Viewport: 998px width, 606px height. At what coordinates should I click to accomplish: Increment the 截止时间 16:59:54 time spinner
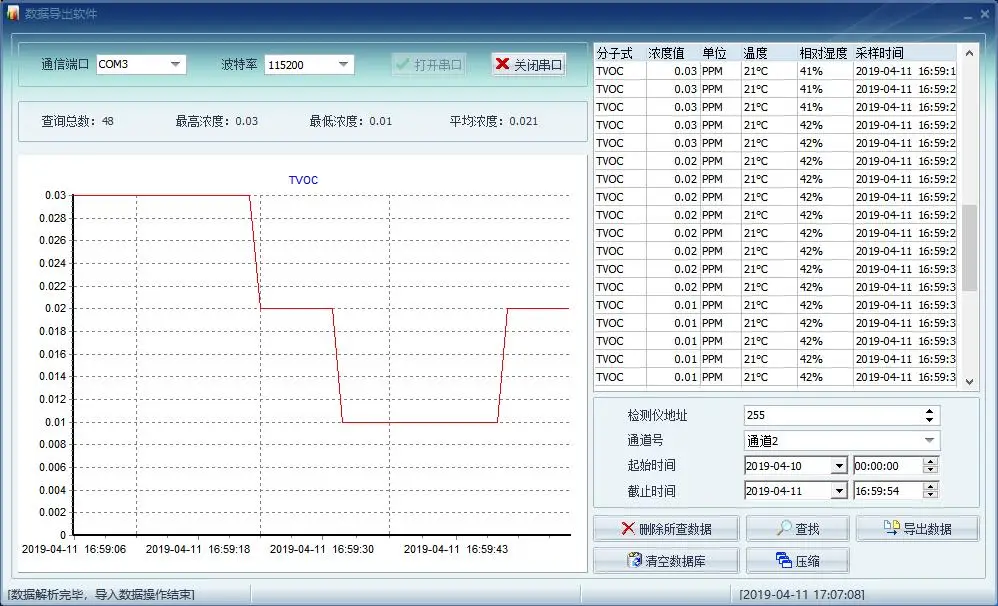click(x=931, y=486)
